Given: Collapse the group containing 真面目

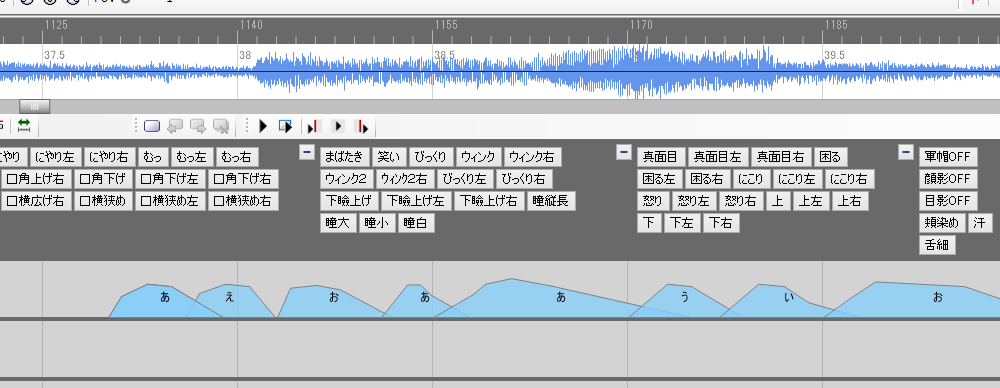Looking at the screenshot, I should [x=623, y=152].
